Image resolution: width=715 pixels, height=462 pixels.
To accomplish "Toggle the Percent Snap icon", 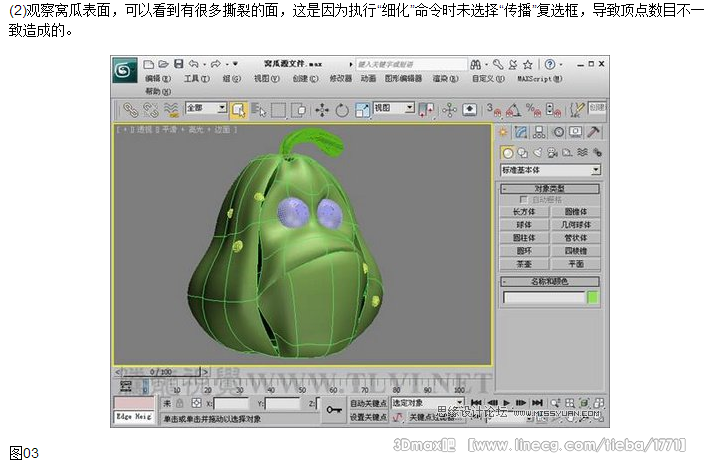I will (533, 110).
